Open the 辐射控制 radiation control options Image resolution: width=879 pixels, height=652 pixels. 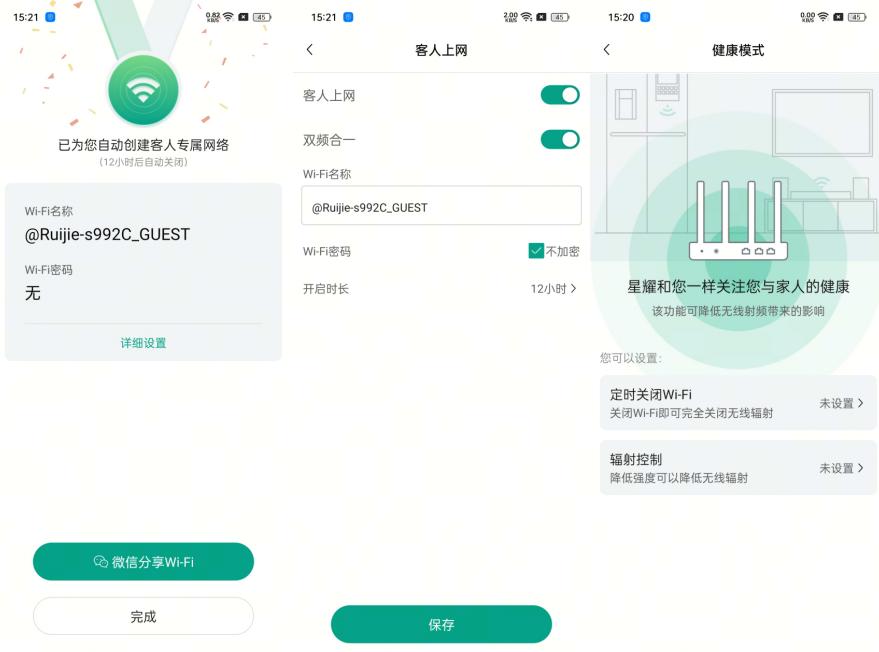[737, 467]
